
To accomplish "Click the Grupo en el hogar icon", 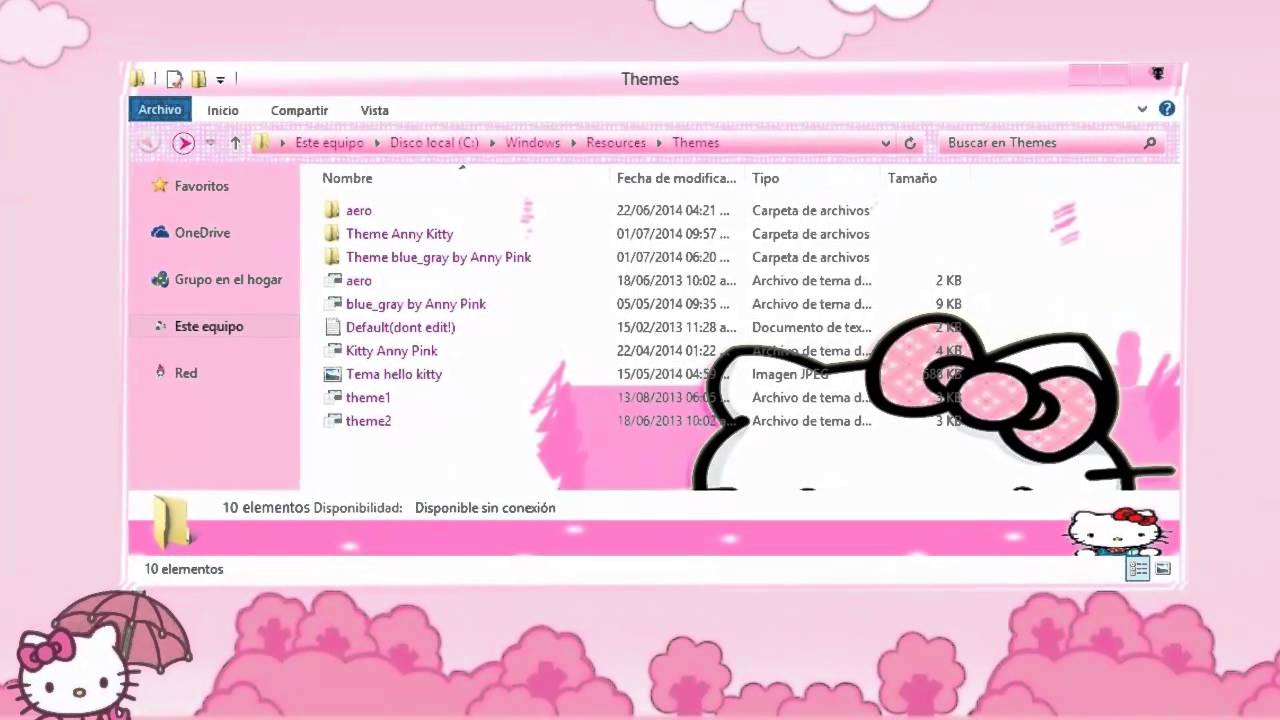I will click(160, 279).
